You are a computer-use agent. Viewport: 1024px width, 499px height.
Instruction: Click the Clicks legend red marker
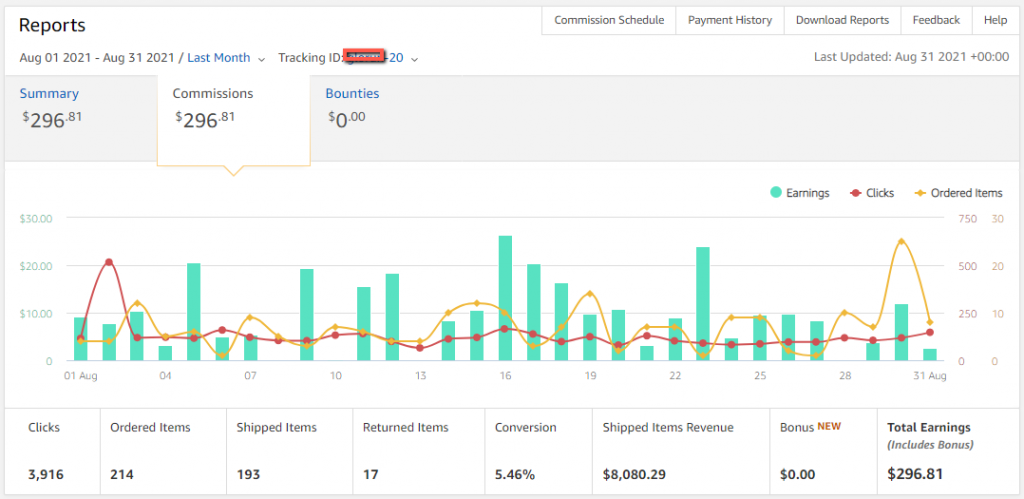coord(855,193)
